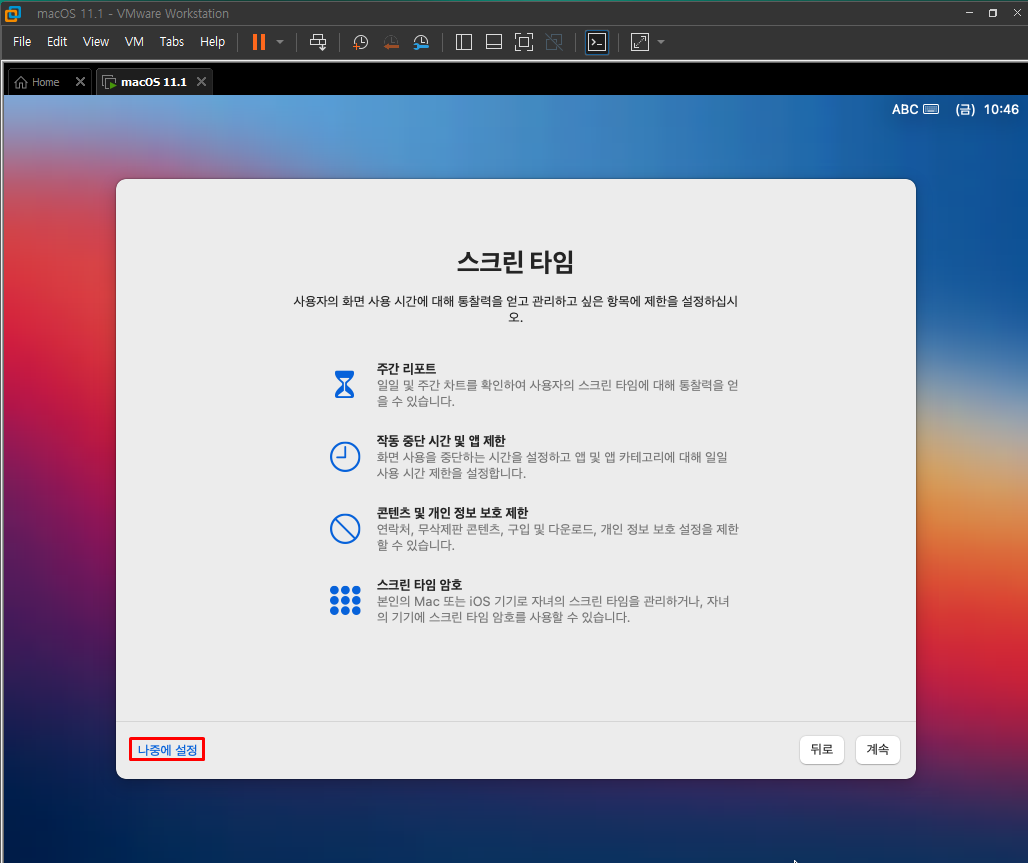The width and height of the screenshot is (1028, 863).
Task: Toggle the library sidebar panel icon
Action: click(464, 42)
